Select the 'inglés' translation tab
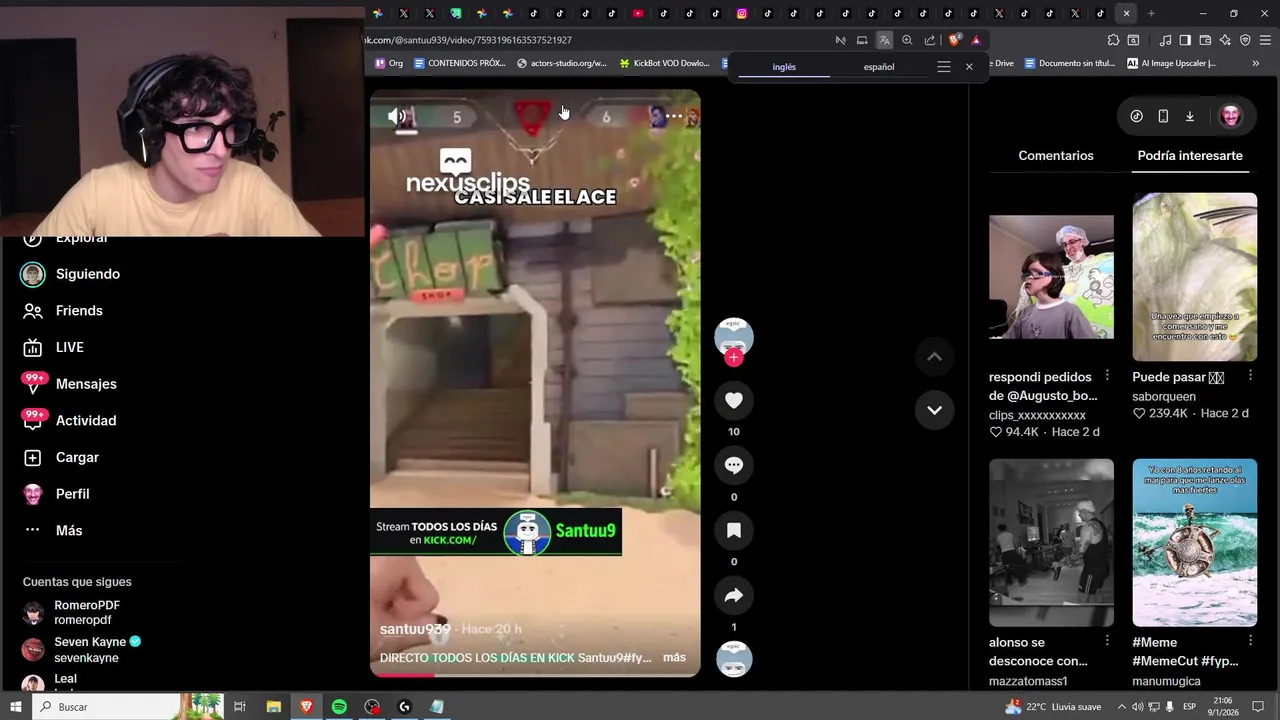The image size is (1280, 720). pos(784,67)
